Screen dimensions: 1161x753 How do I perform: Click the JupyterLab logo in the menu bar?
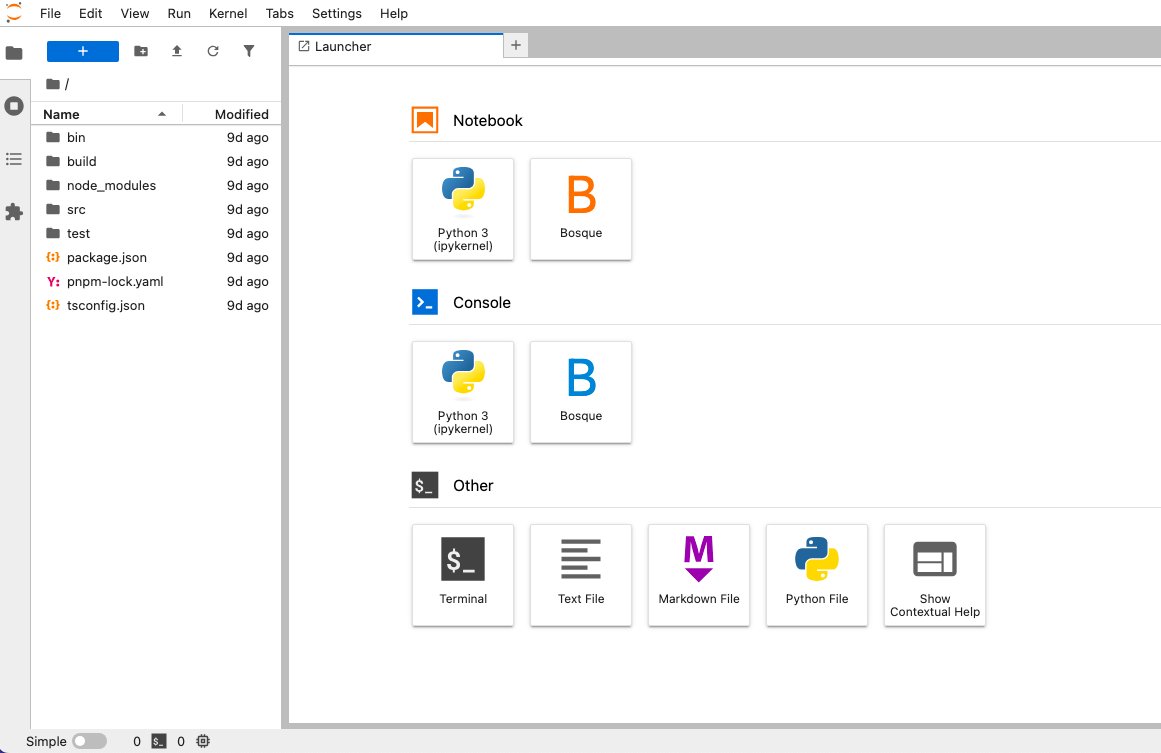(x=13, y=13)
